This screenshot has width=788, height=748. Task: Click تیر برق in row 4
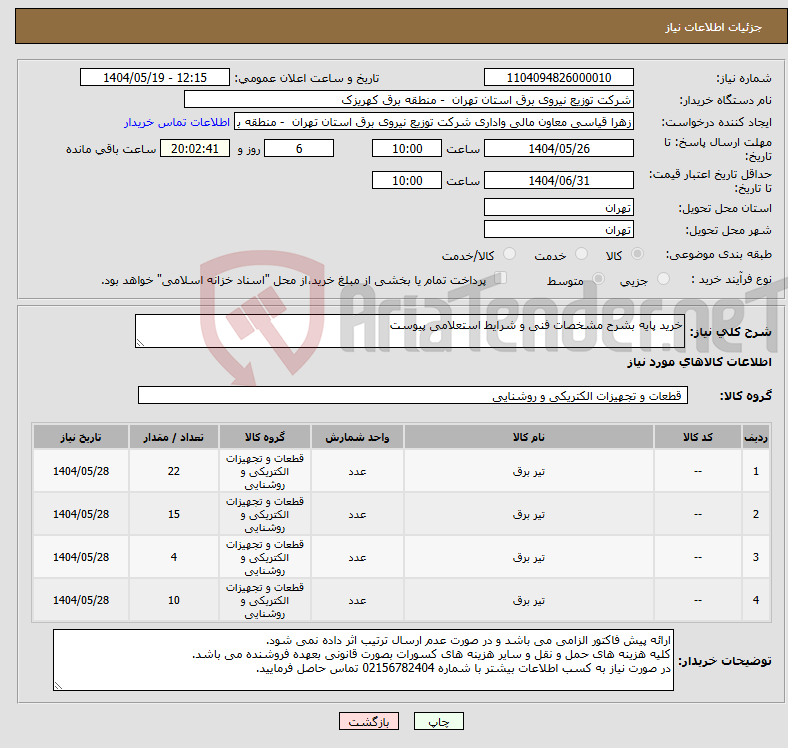point(529,600)
